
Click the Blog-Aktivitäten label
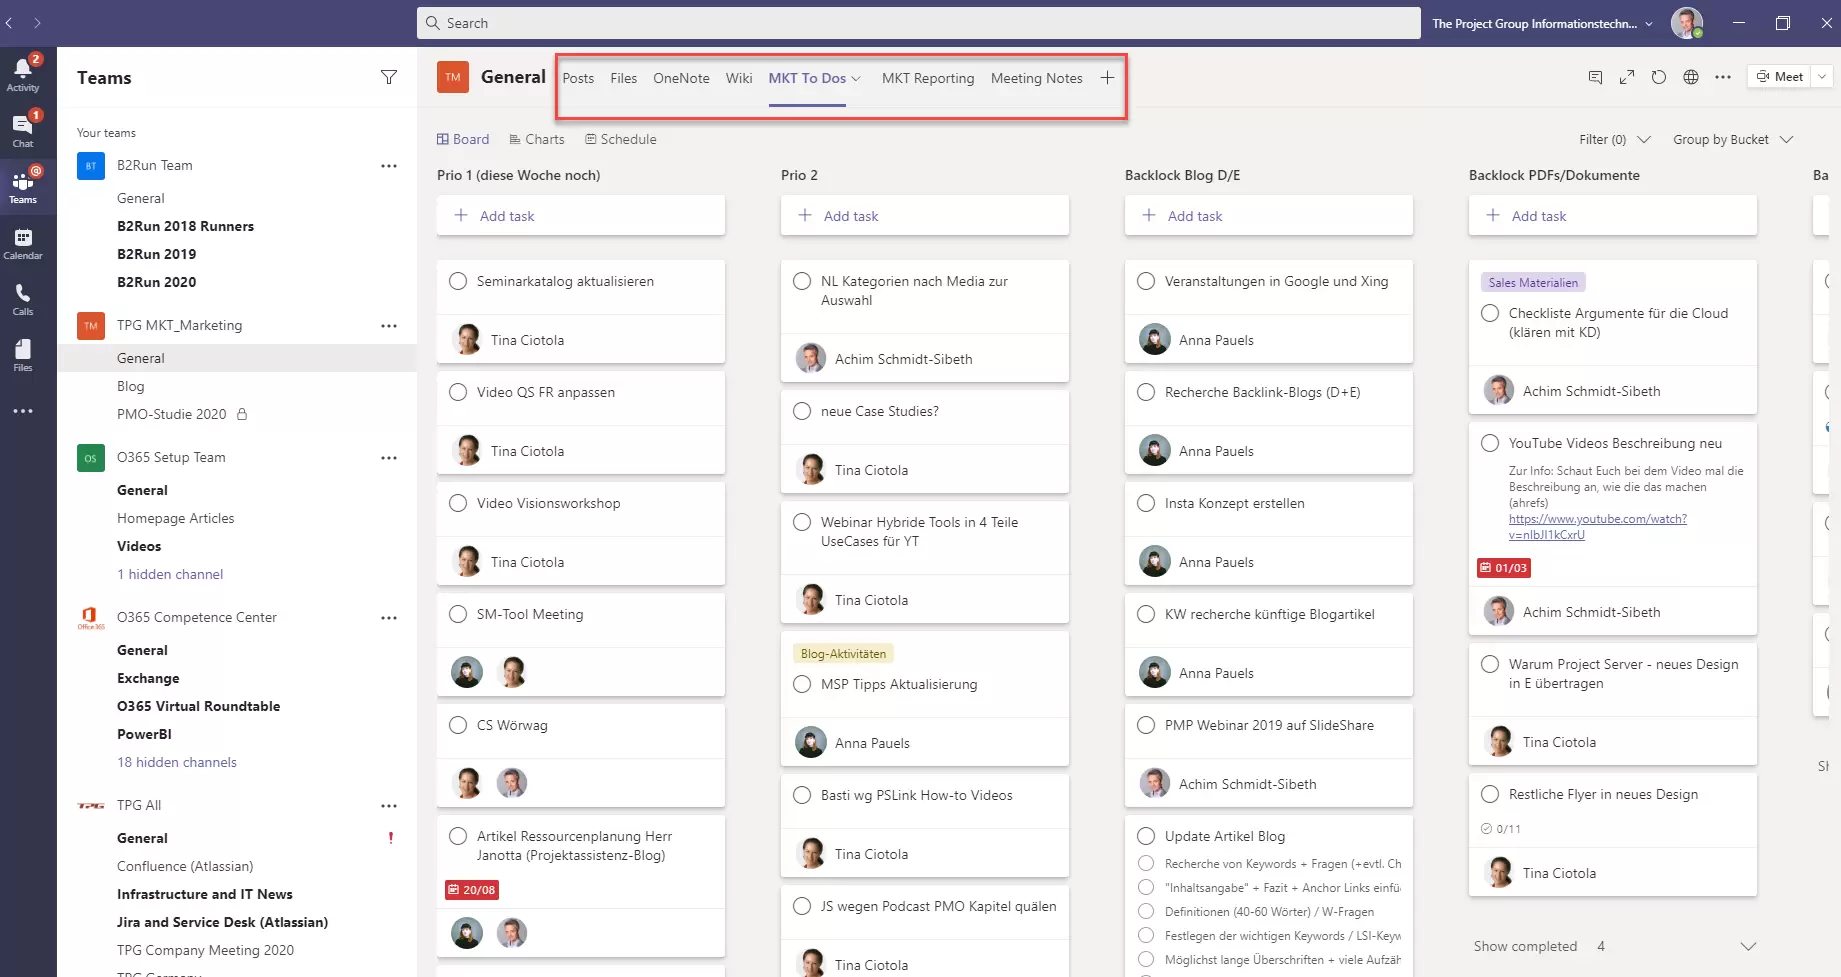[843, 654]
